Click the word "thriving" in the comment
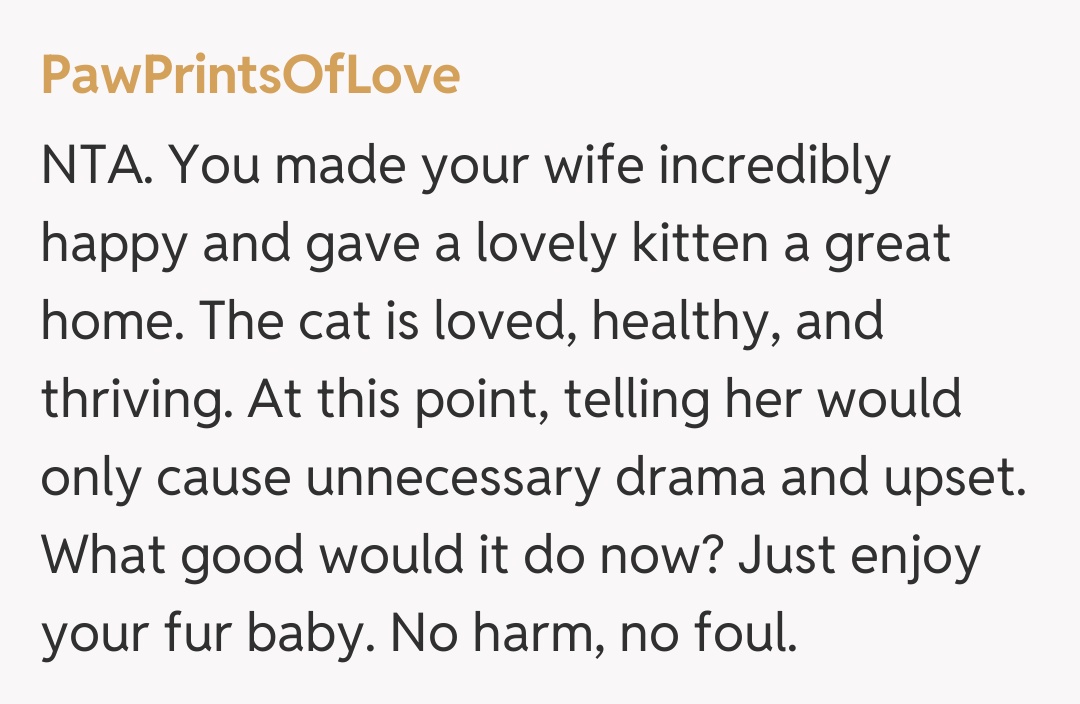1080x704 pixels. pos(134,399)
